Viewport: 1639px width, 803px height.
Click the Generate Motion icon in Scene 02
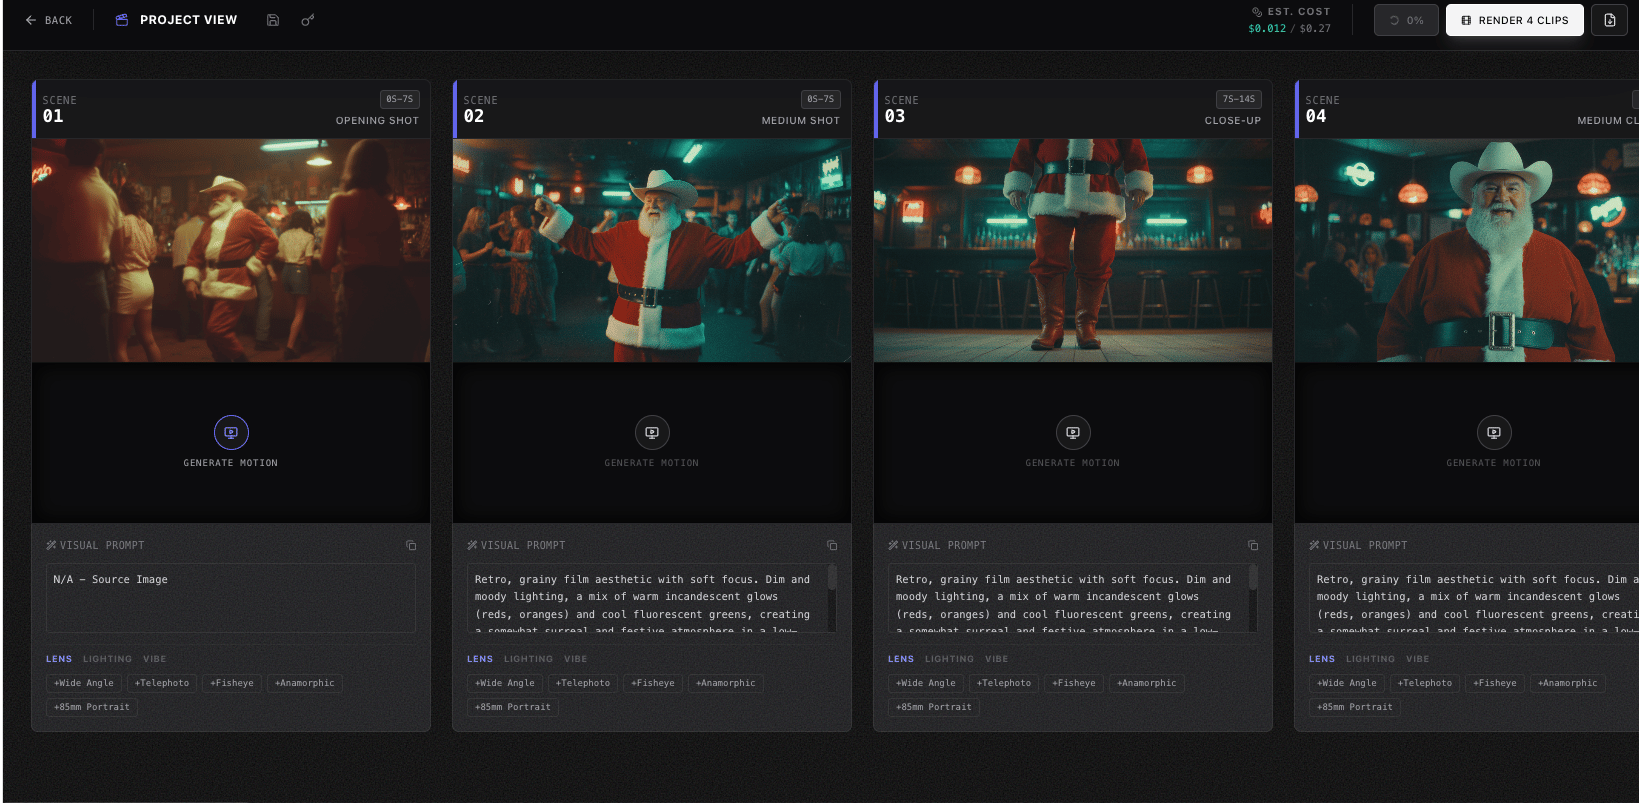[x=652, y=433]
